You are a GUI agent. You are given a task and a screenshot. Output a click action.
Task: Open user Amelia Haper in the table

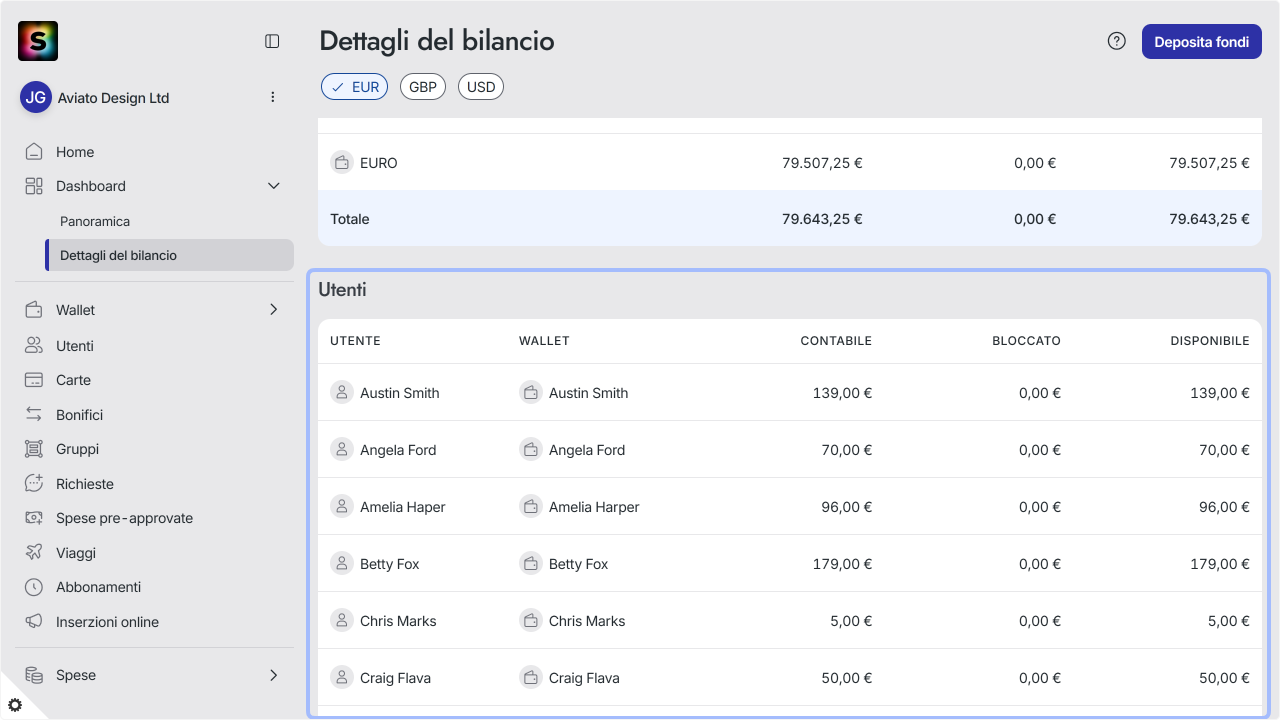tap(403, 507)
